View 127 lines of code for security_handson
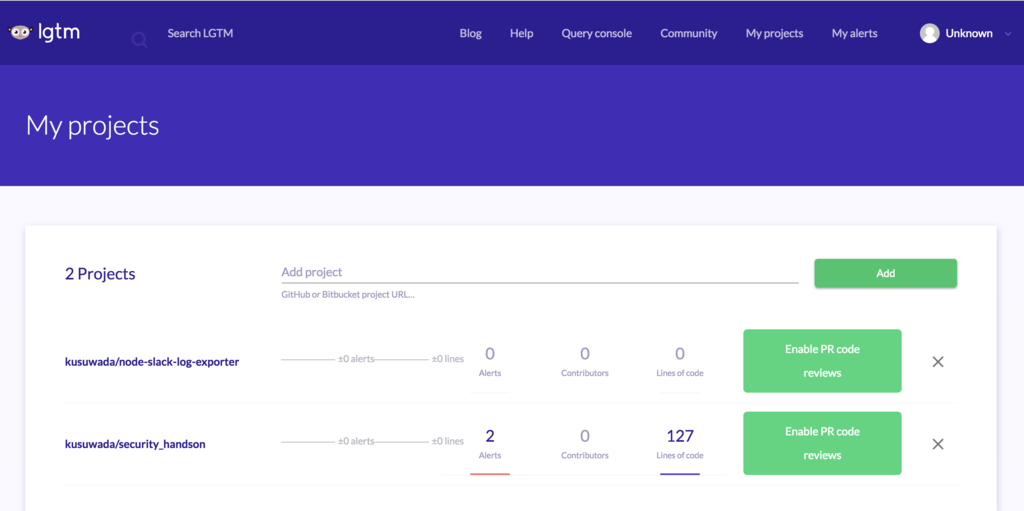This screenshot has width=1024, height=511. pyautogui.click(x=679, y=444)
